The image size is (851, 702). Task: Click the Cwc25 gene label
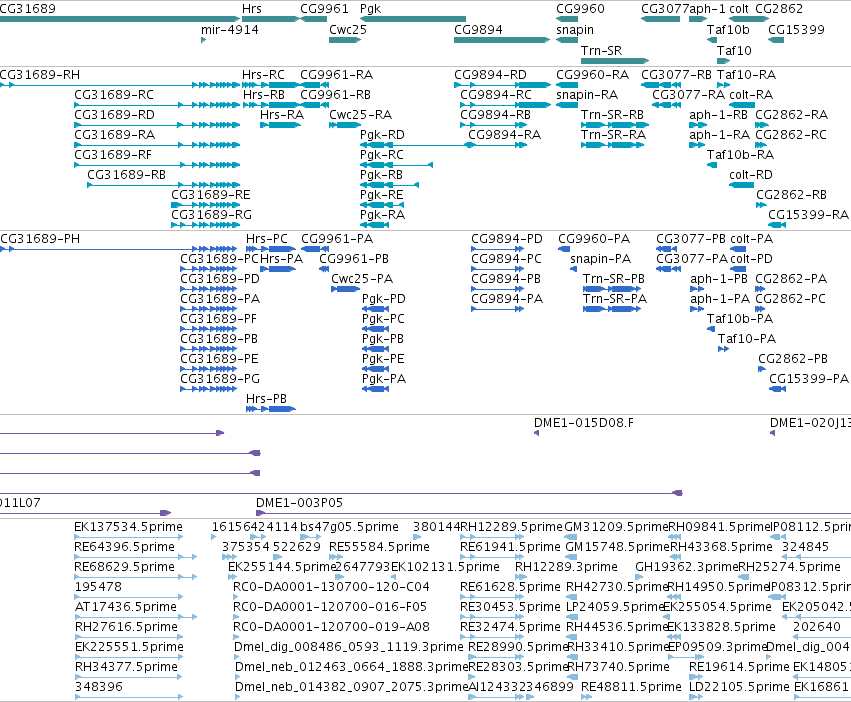(x=348, y=30)
